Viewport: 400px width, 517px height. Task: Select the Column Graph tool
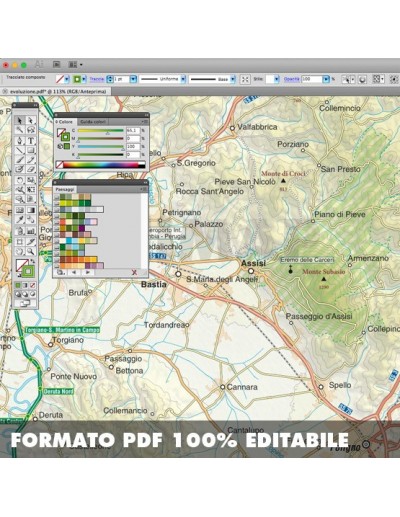click(31, 231)
